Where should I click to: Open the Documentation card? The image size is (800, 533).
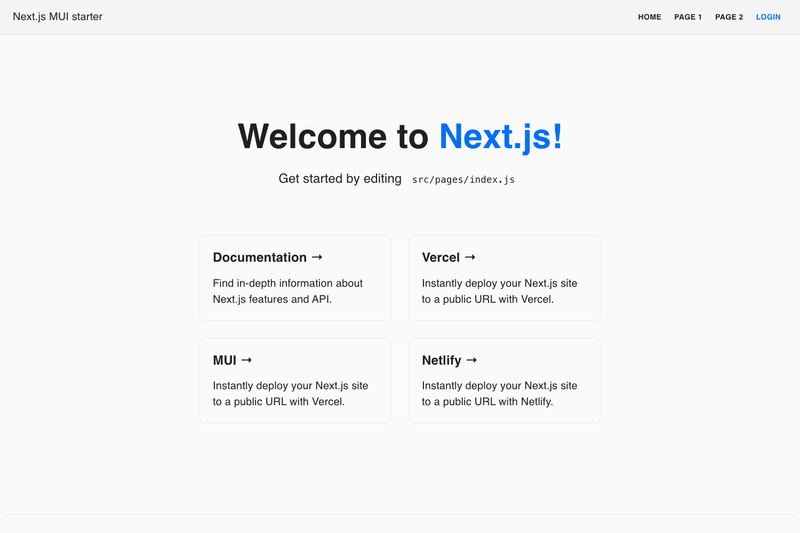tap(295, 278)
